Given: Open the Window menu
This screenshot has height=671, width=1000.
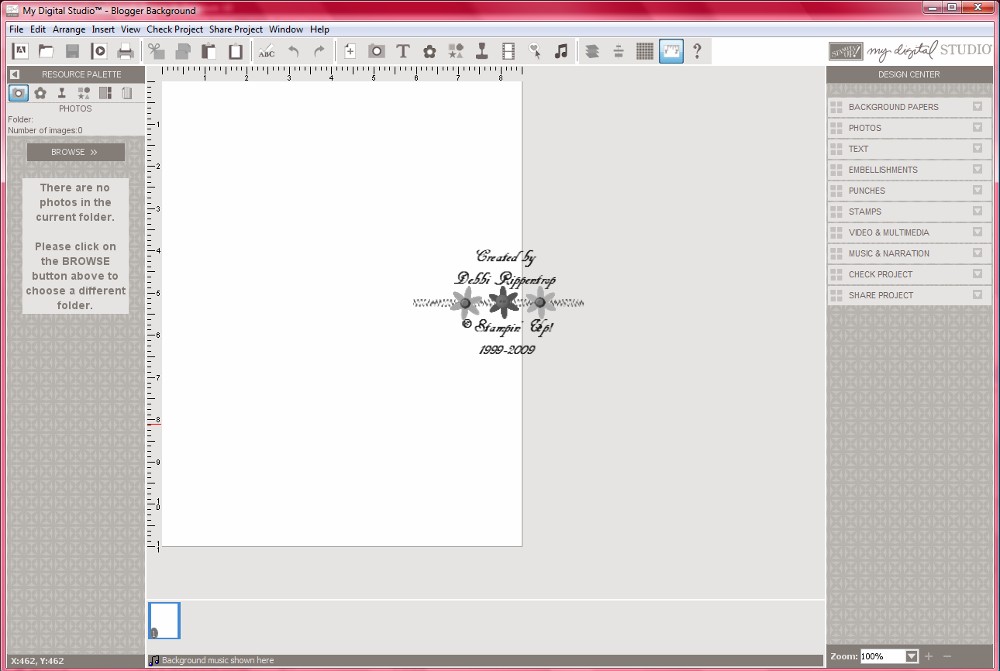Looking at the screenshot, I should [286, 29].
